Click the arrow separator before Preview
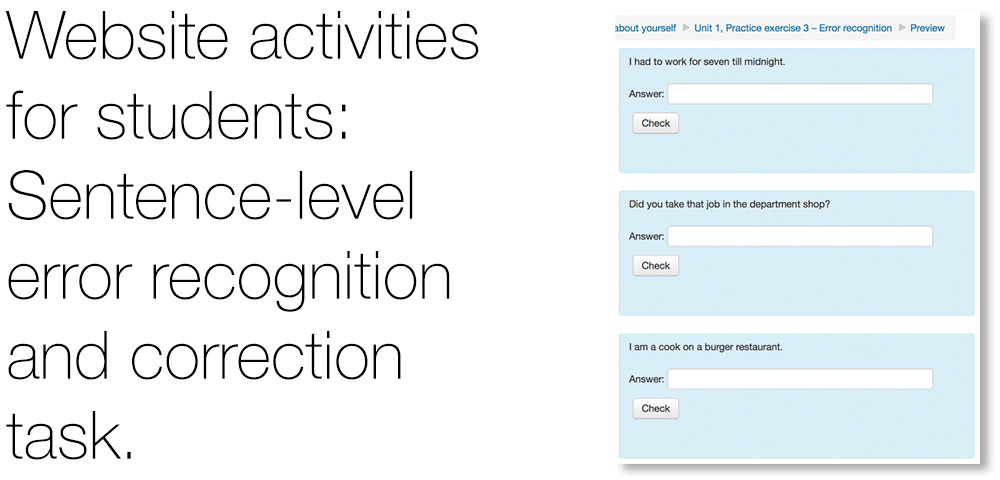 [901, 28]
